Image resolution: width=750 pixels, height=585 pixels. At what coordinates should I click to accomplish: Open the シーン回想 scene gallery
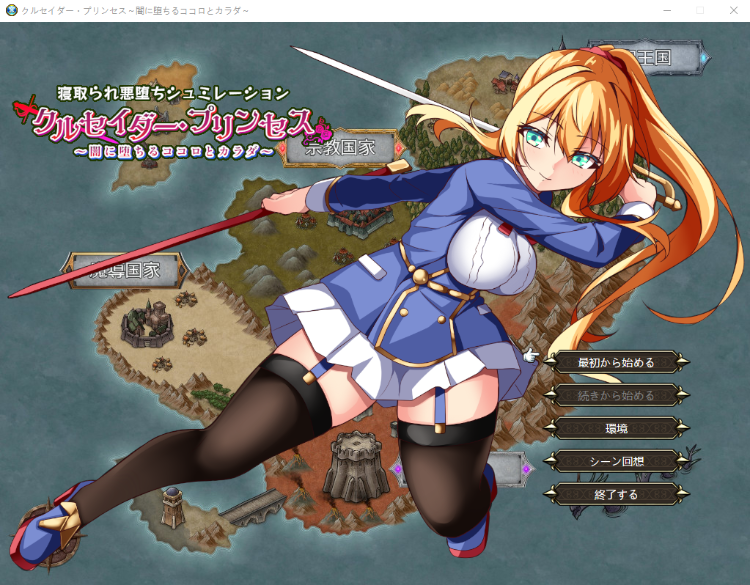[616, 462]
